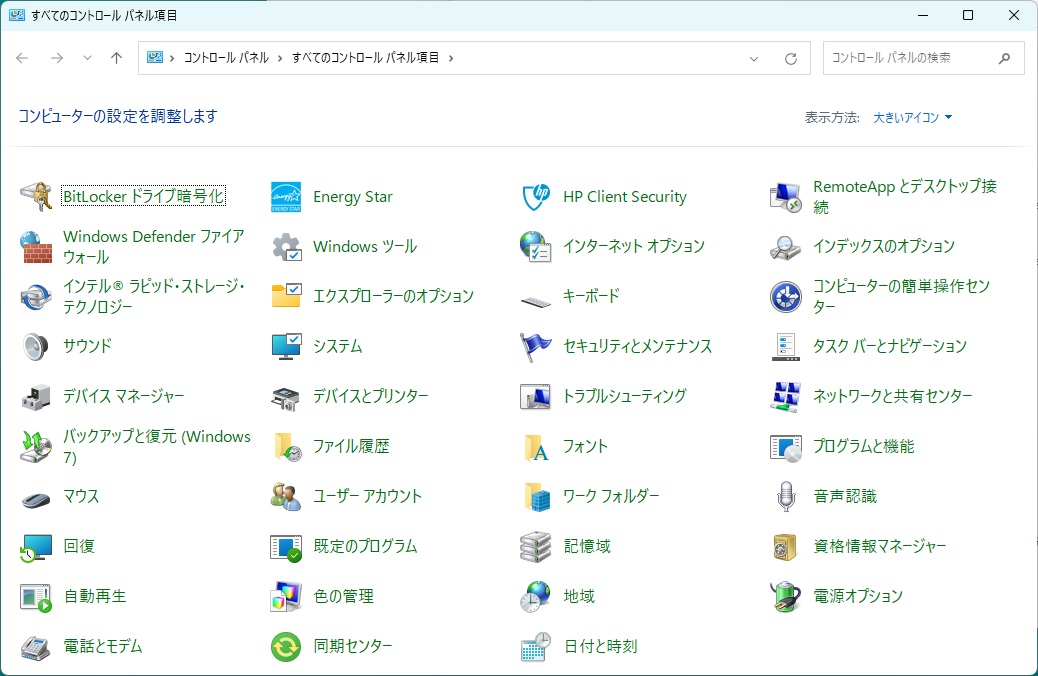
Task: Open the プログラムと機能 icon
Action: click(786, 446)
